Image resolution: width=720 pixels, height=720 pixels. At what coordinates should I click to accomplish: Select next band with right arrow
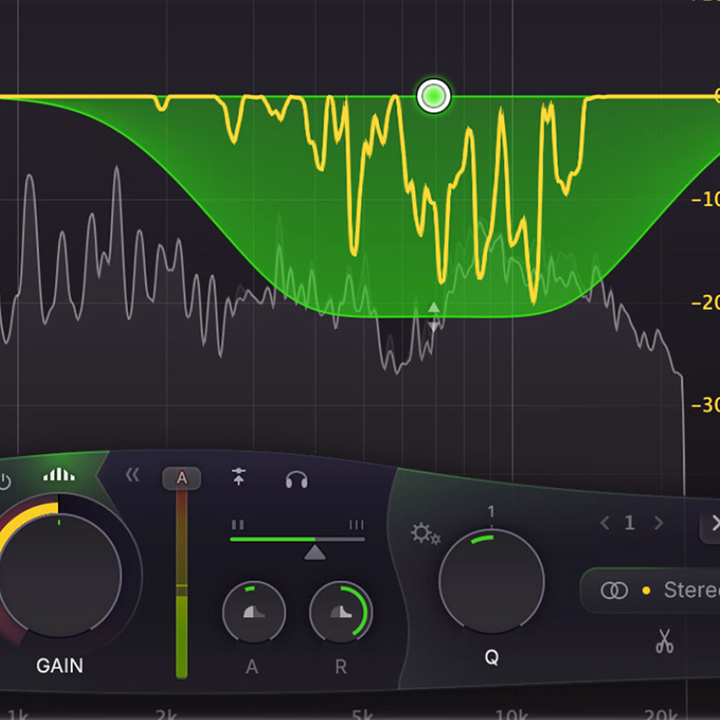[658, 523]
